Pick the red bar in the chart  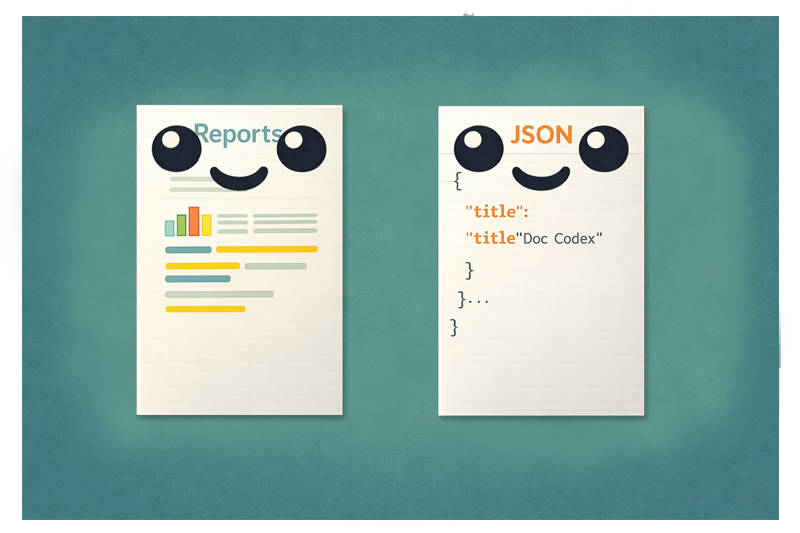[x=194, y=221]
